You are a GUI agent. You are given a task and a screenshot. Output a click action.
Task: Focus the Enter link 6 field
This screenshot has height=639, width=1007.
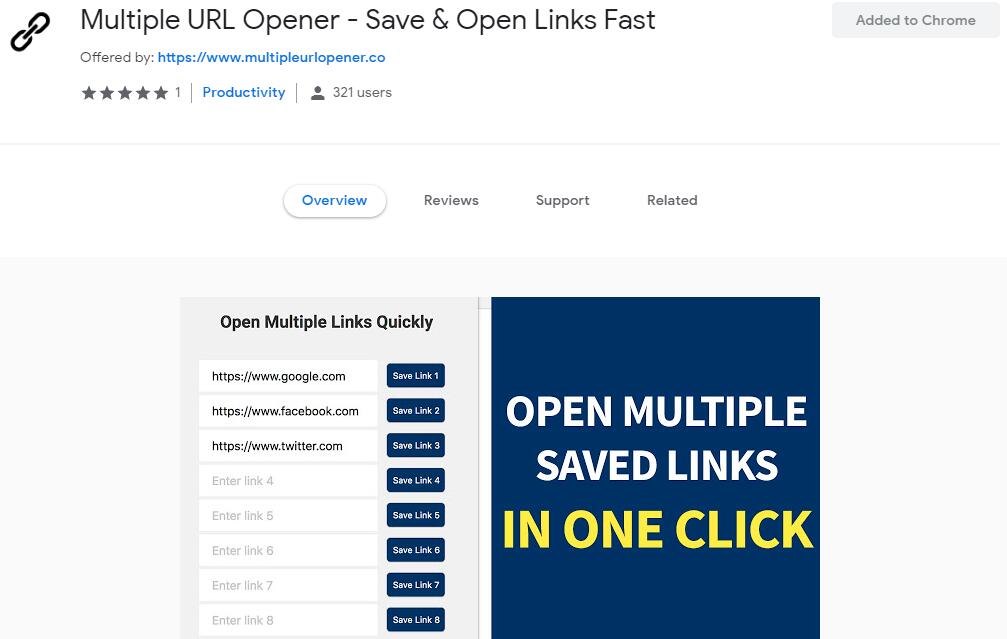[288, 550]
